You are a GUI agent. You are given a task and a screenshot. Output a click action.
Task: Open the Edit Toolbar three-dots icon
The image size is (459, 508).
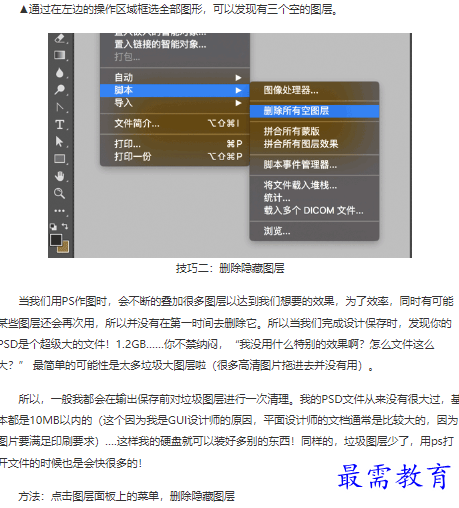(60, 211)
